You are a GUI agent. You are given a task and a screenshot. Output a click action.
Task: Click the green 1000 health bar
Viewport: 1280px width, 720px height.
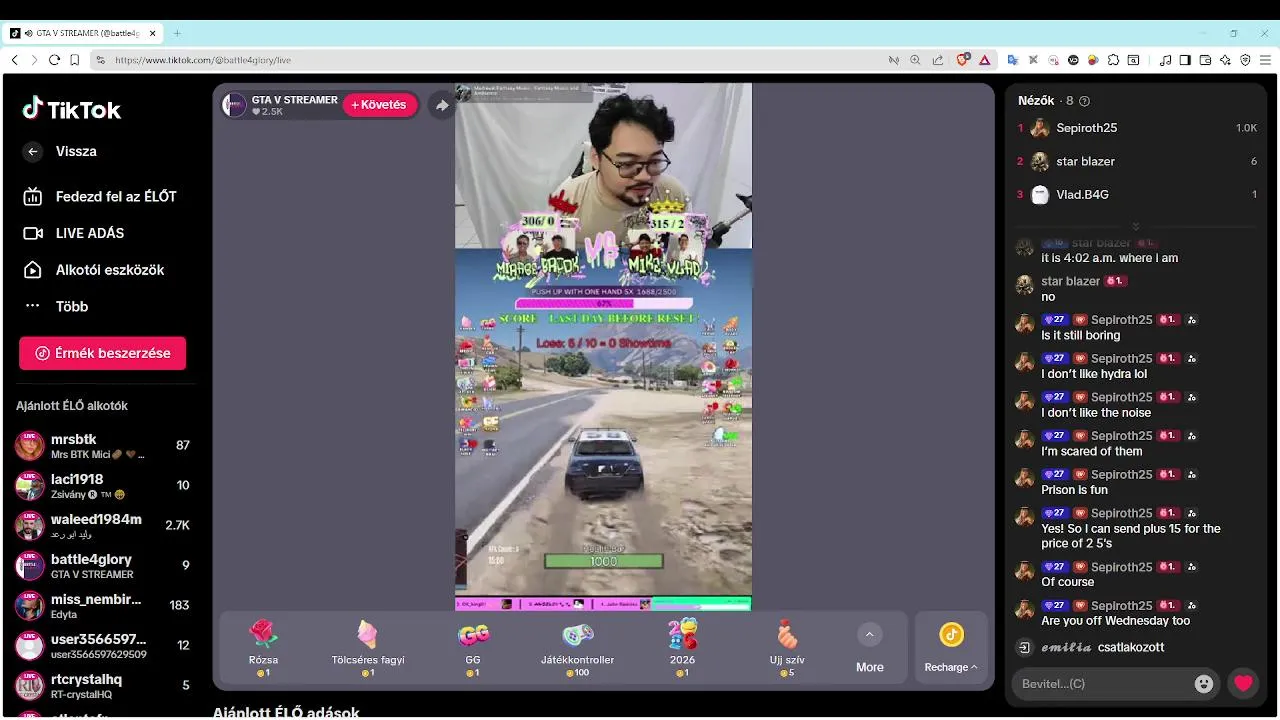603,562
